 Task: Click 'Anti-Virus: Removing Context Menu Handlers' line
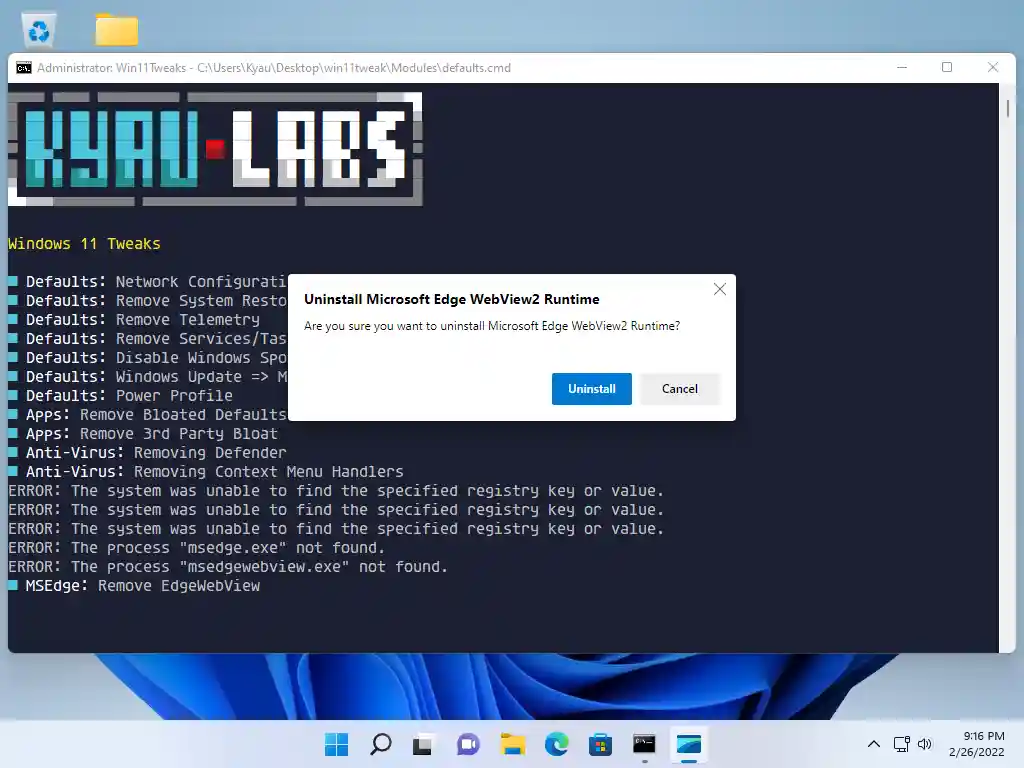[206, 472]
